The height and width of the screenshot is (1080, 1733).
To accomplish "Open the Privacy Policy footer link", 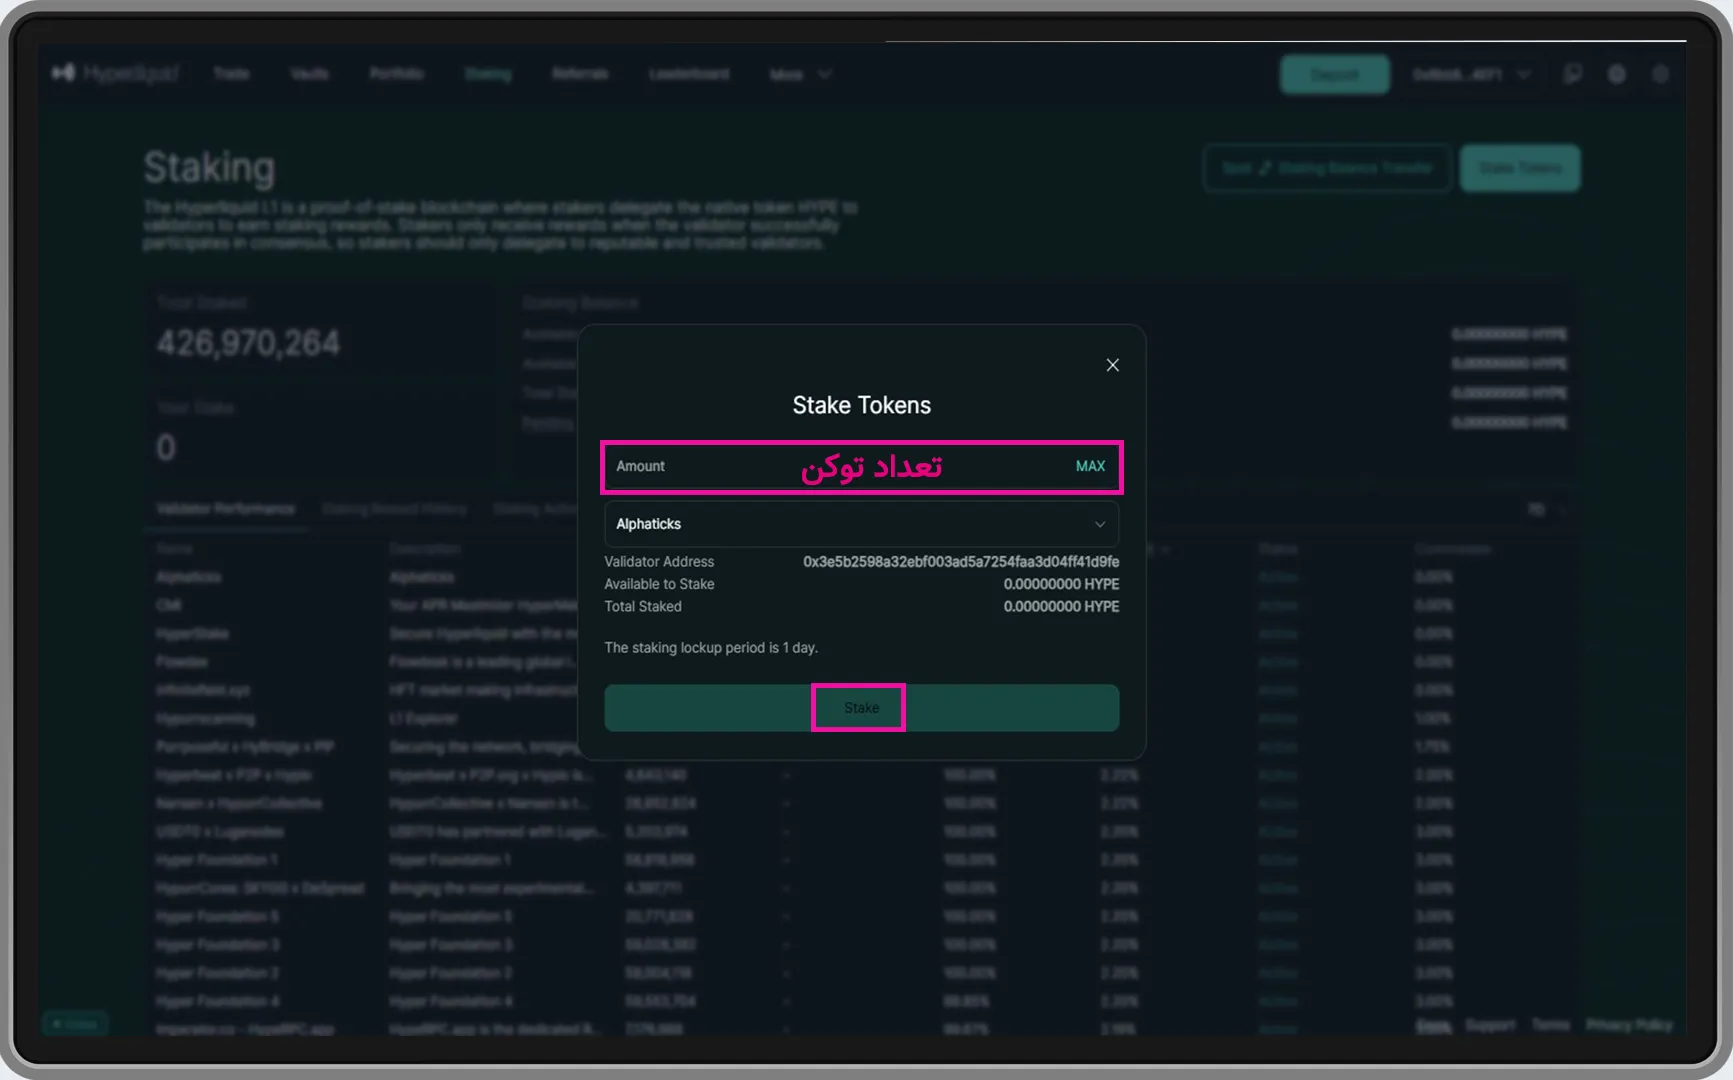I will [1628, 1025].
